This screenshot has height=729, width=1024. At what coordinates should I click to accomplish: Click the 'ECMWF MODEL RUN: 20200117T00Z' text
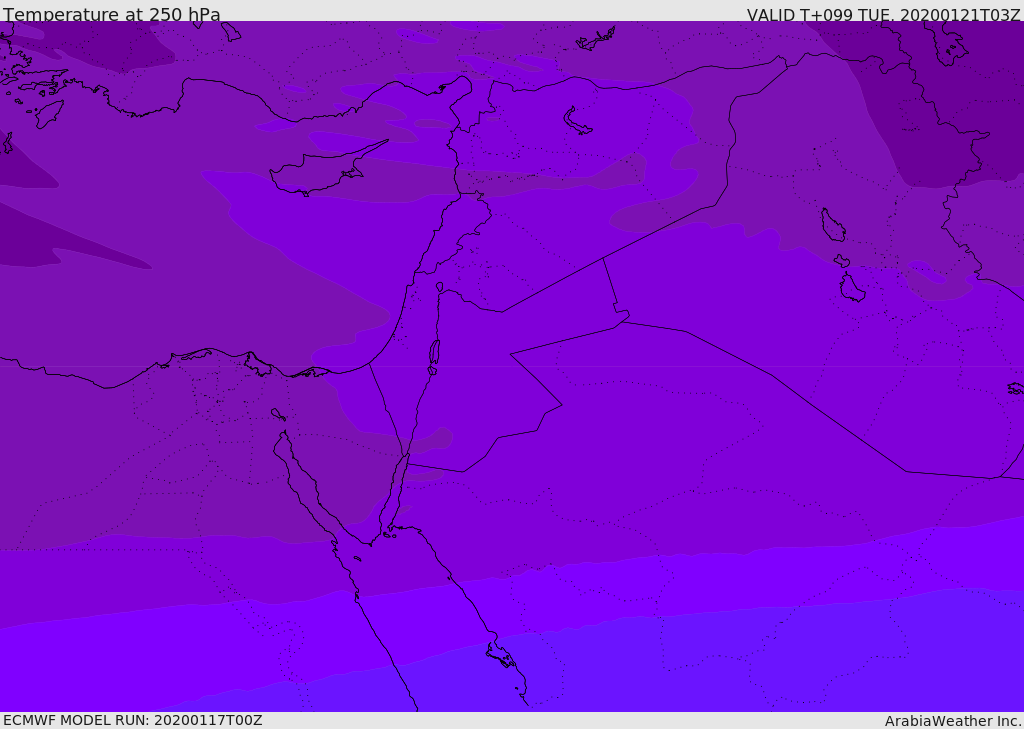coord(133,720)
